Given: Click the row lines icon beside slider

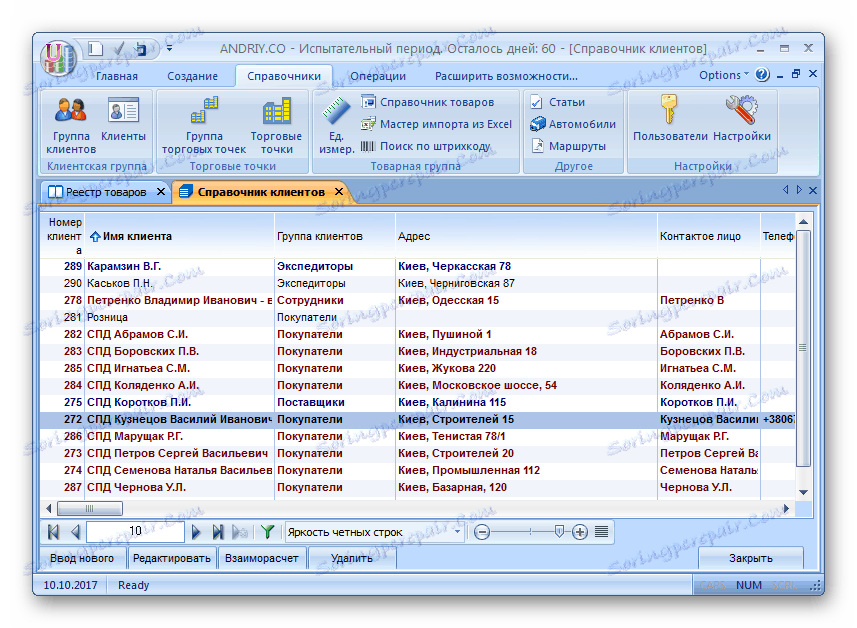Looking at the screenshot, I should pyautogui.click(x=601, y=531).
